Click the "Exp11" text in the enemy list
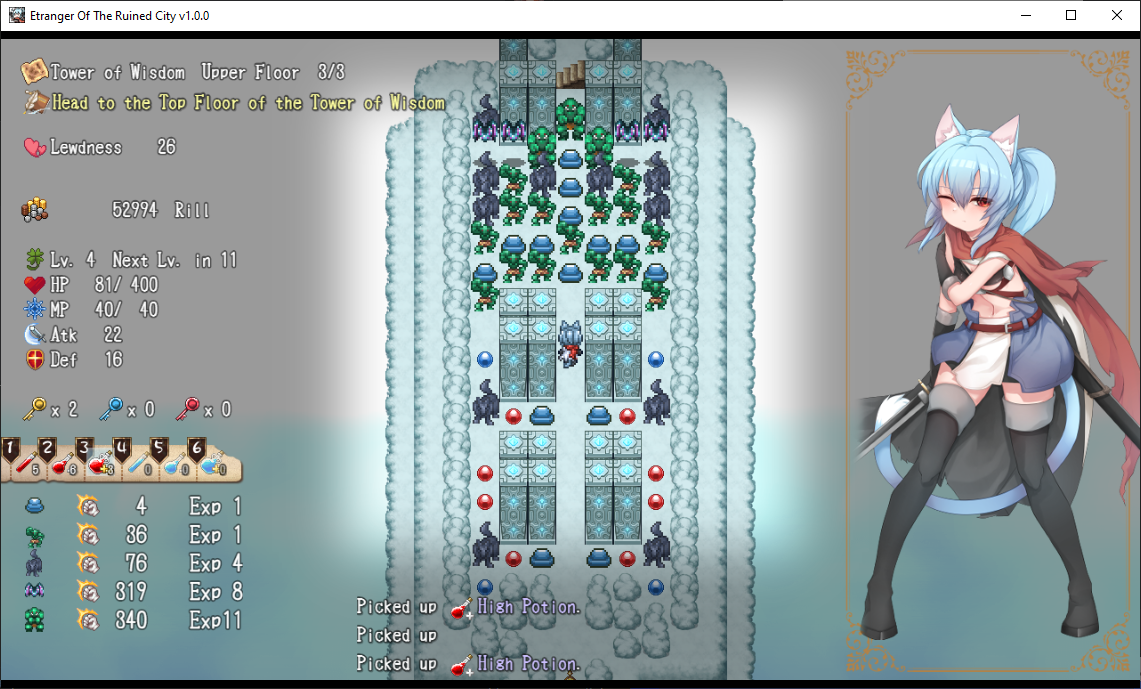 215,620
